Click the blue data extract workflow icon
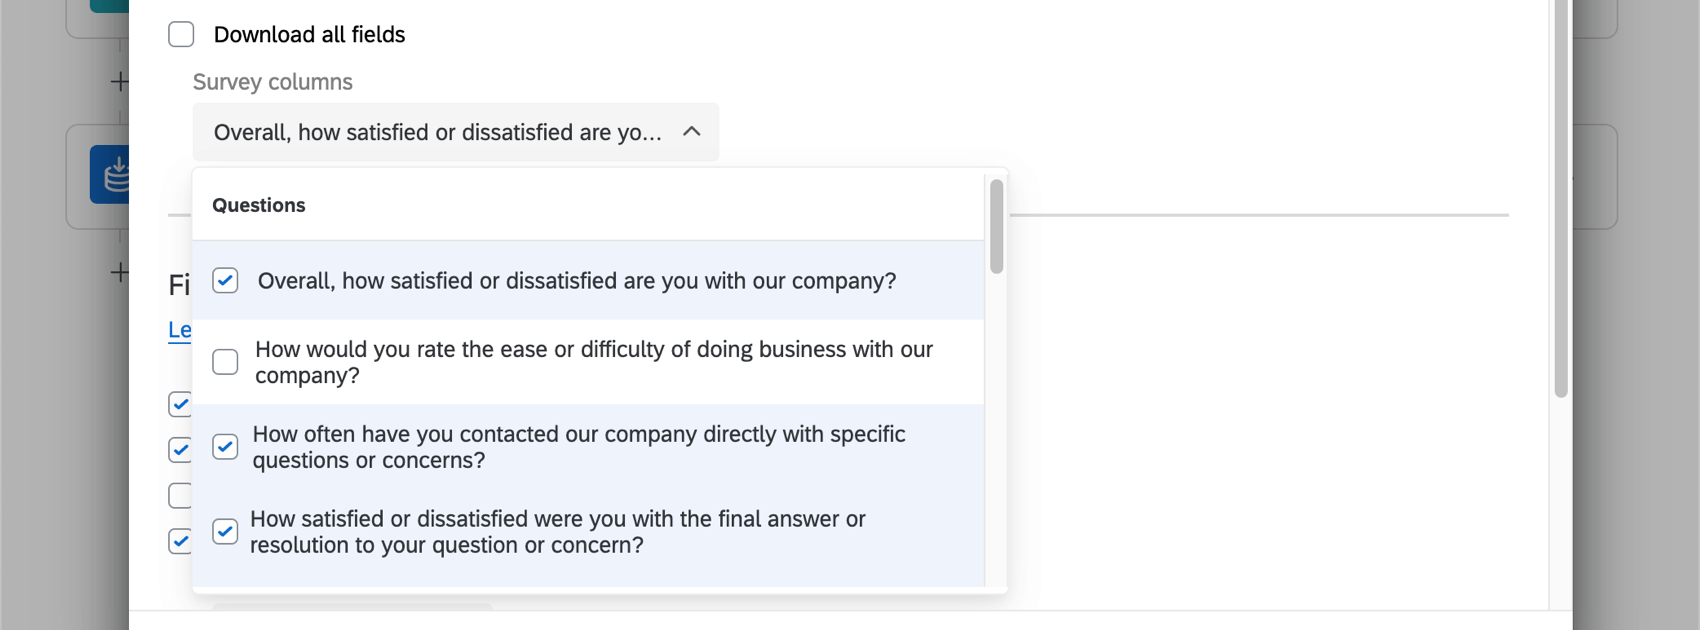 110,175
